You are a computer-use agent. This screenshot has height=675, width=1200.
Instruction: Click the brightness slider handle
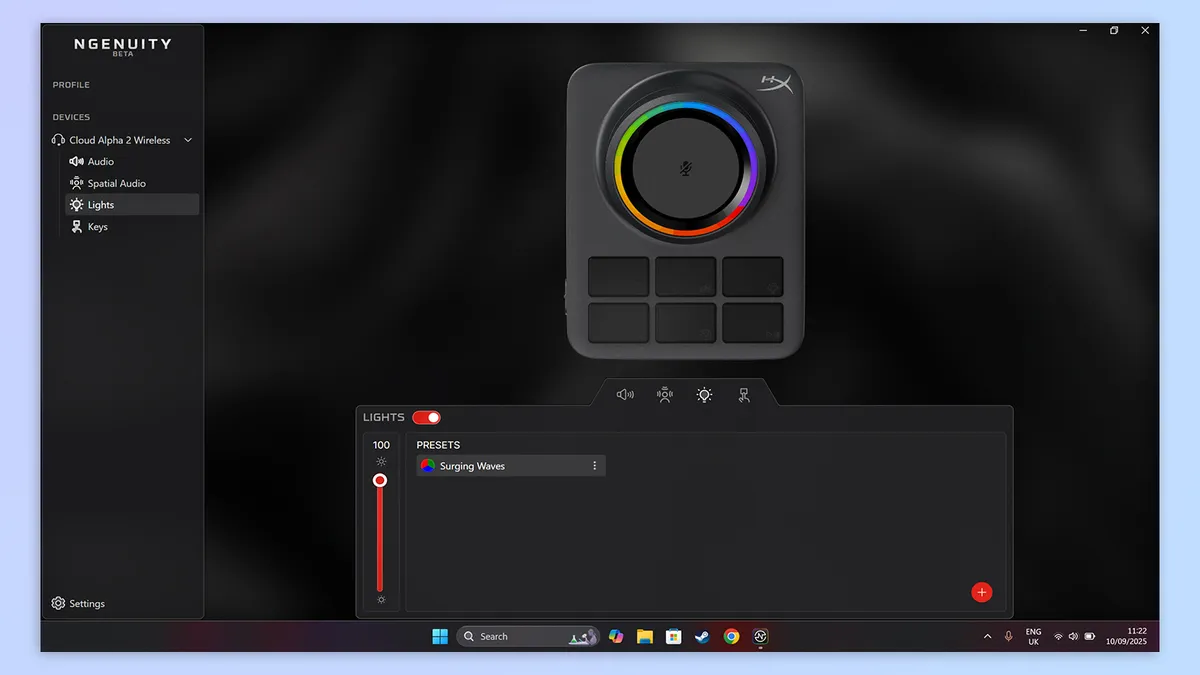(380, 481)
